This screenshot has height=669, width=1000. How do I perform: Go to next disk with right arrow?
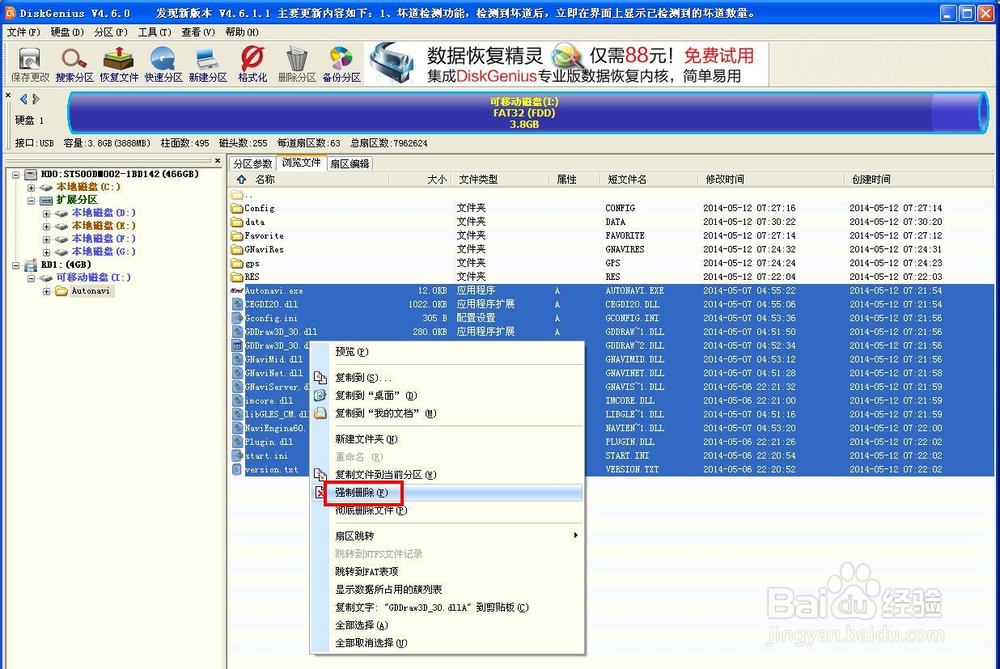click(36, 99)
